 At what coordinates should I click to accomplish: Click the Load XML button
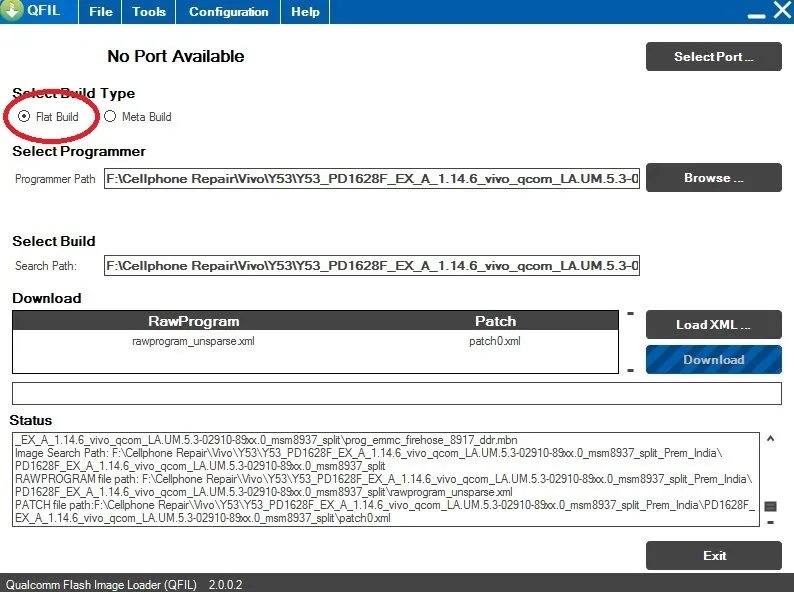(x=713, y=325)
